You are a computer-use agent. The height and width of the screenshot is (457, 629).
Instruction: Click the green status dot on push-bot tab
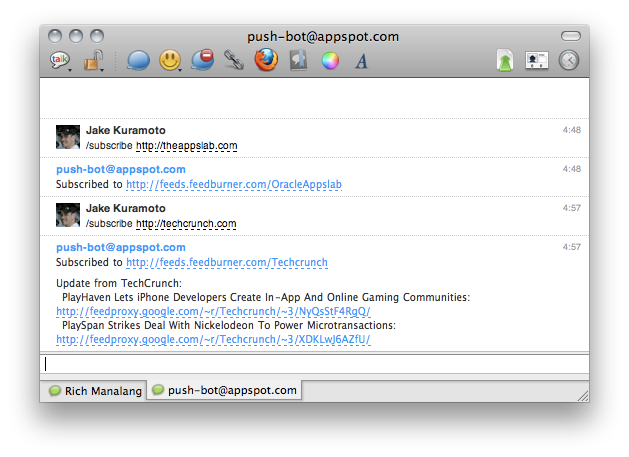[x=158, y=390]
